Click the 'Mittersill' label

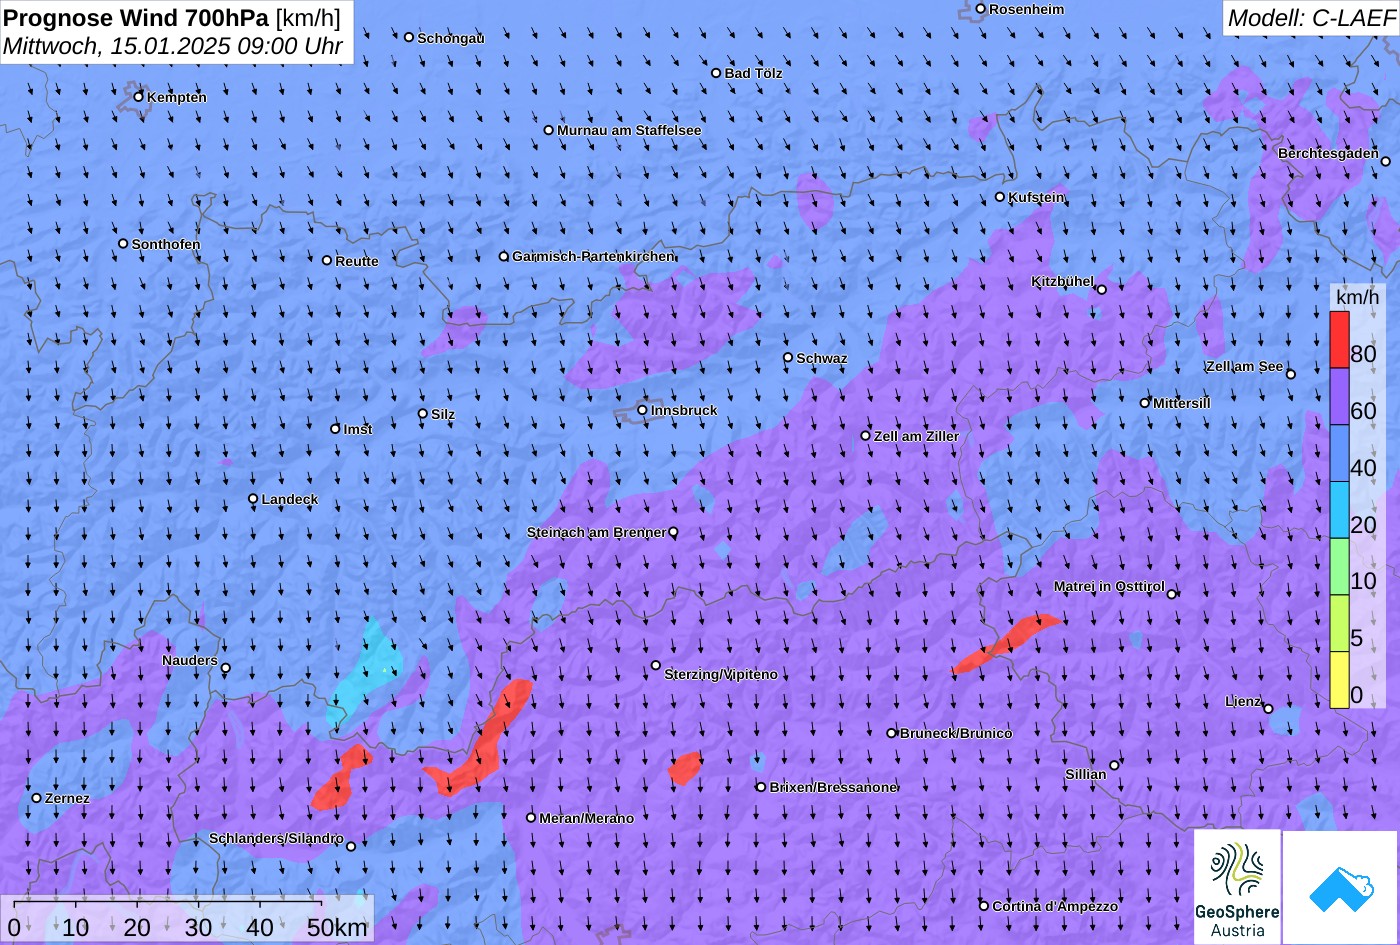click(x=1182, y=403)
